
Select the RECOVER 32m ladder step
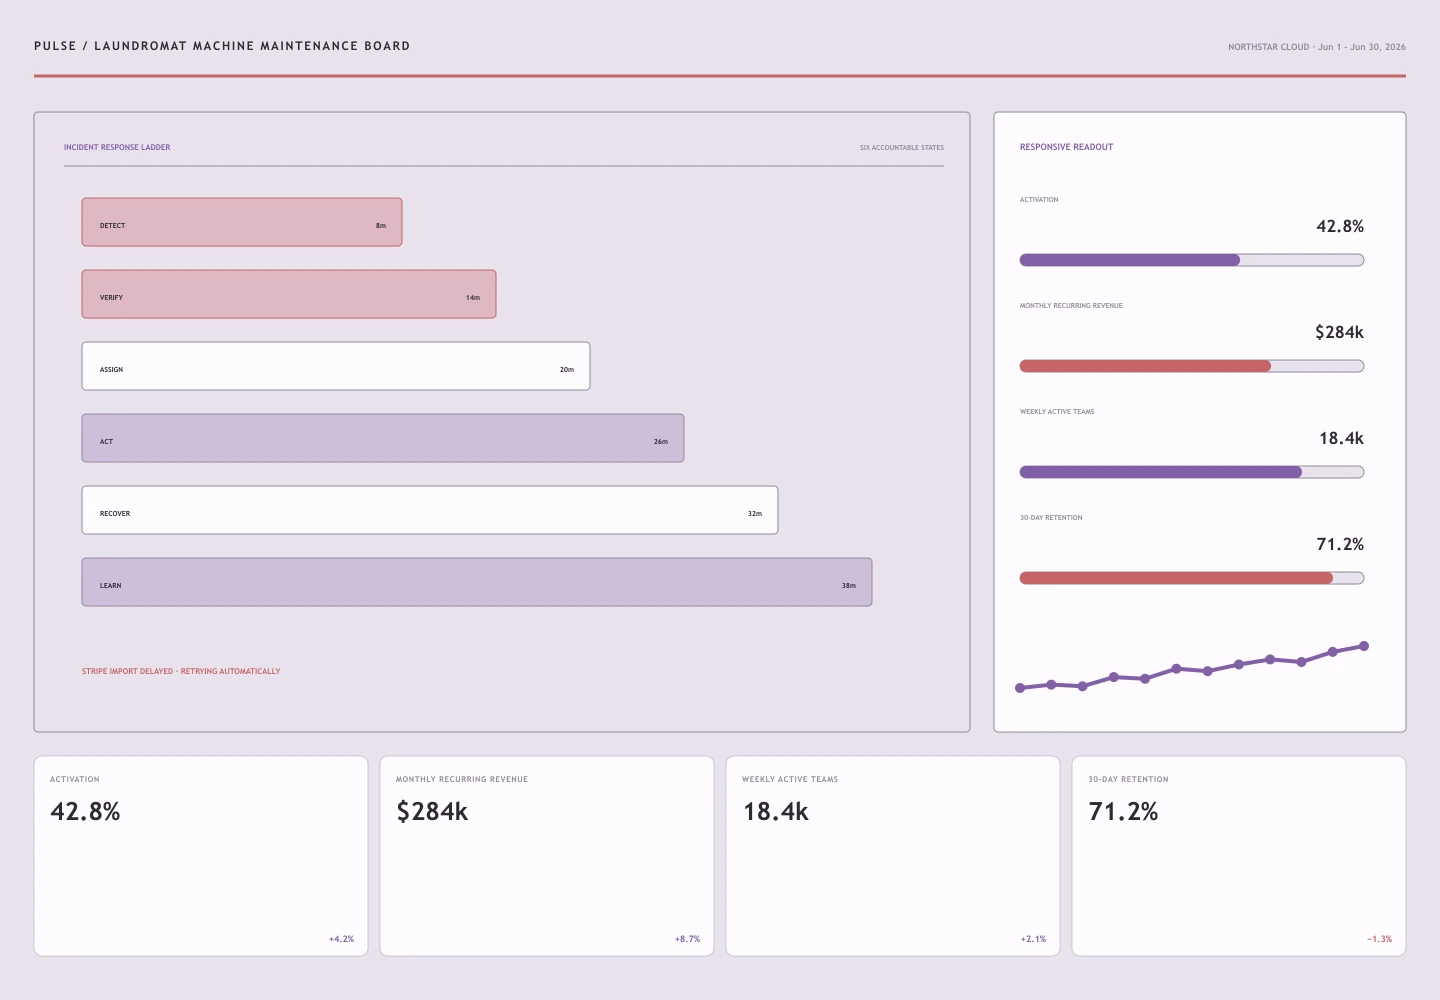point(430,510)
